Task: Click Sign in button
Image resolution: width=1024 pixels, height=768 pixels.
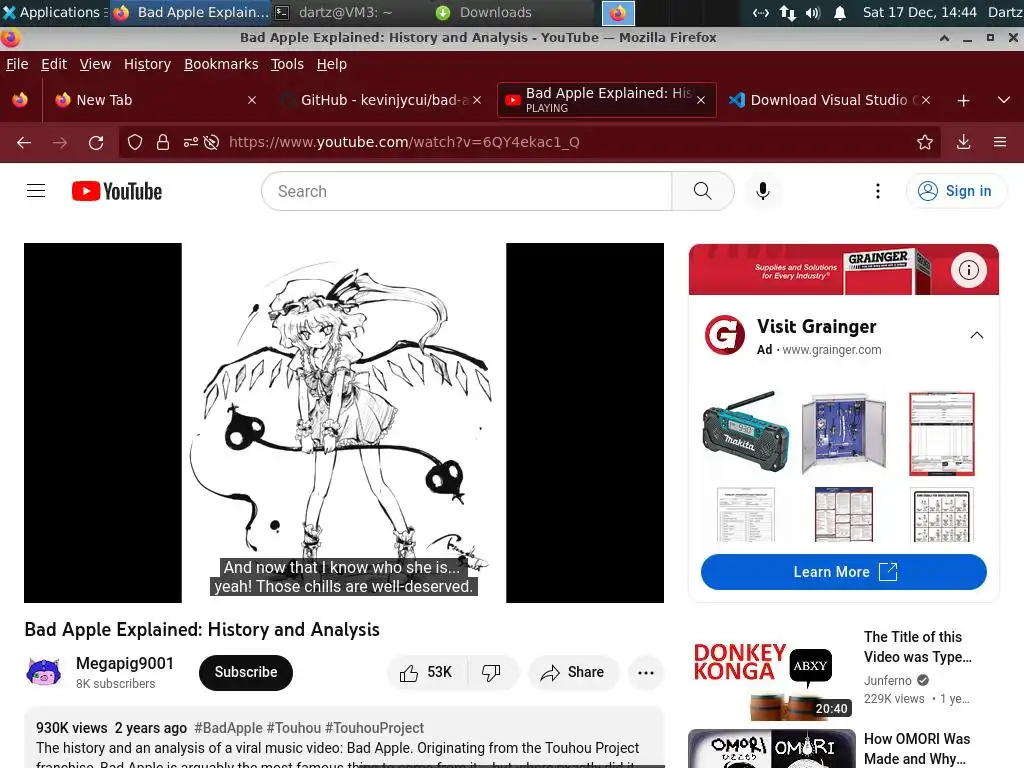Action: click(956, 191)
